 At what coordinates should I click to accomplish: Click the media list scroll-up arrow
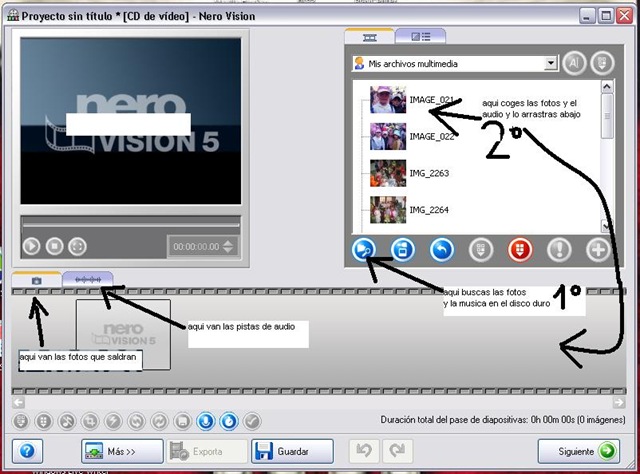coord(607,87)
